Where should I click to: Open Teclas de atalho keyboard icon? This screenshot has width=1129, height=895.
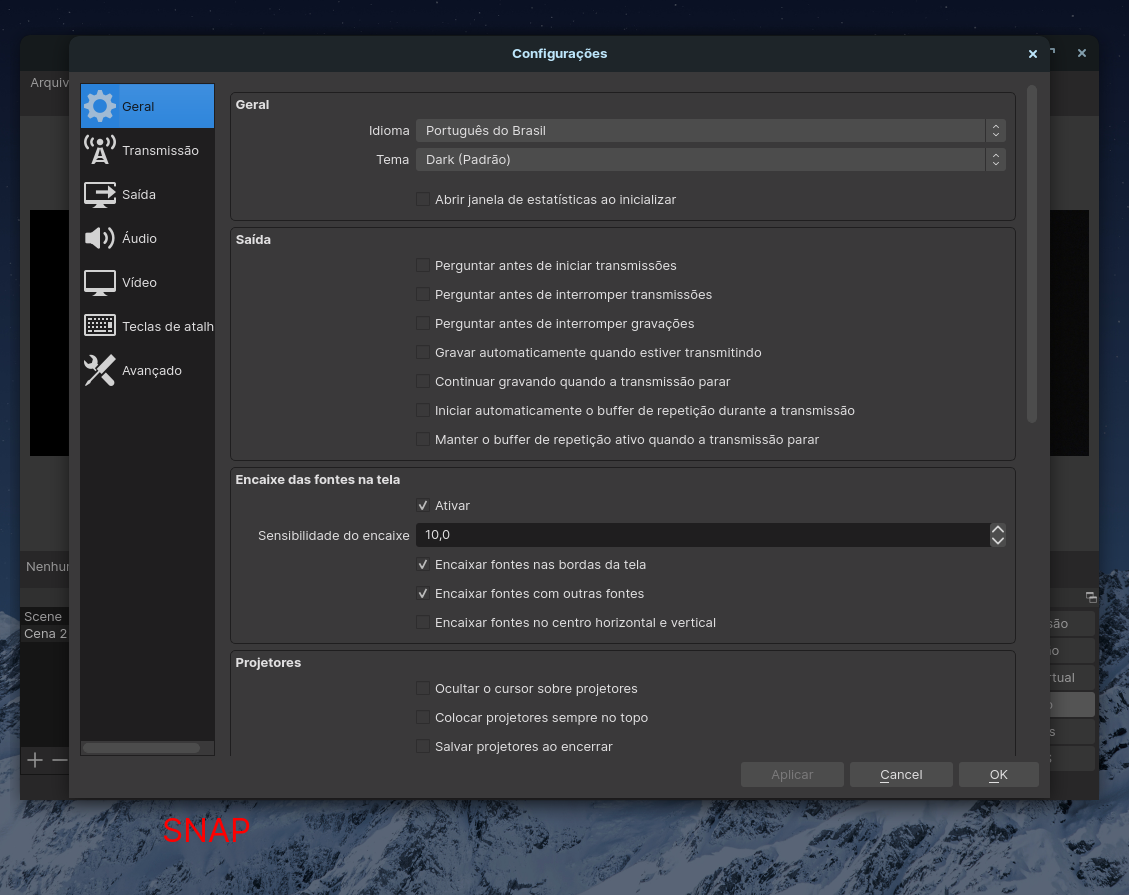pos(99,325)
